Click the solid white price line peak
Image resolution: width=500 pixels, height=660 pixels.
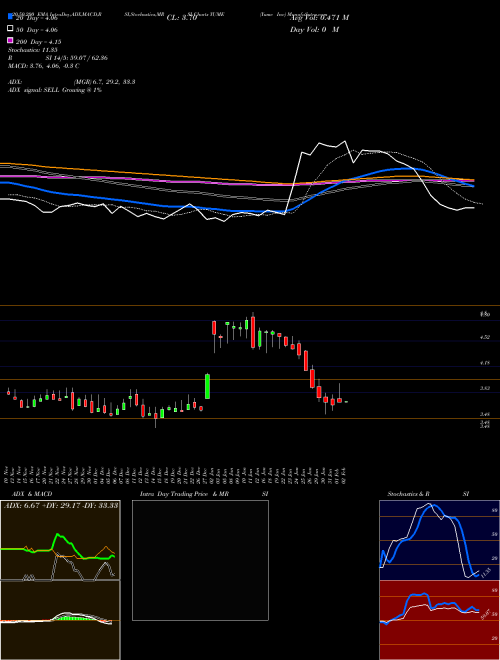pyautogui.click(x=345, y=141)
